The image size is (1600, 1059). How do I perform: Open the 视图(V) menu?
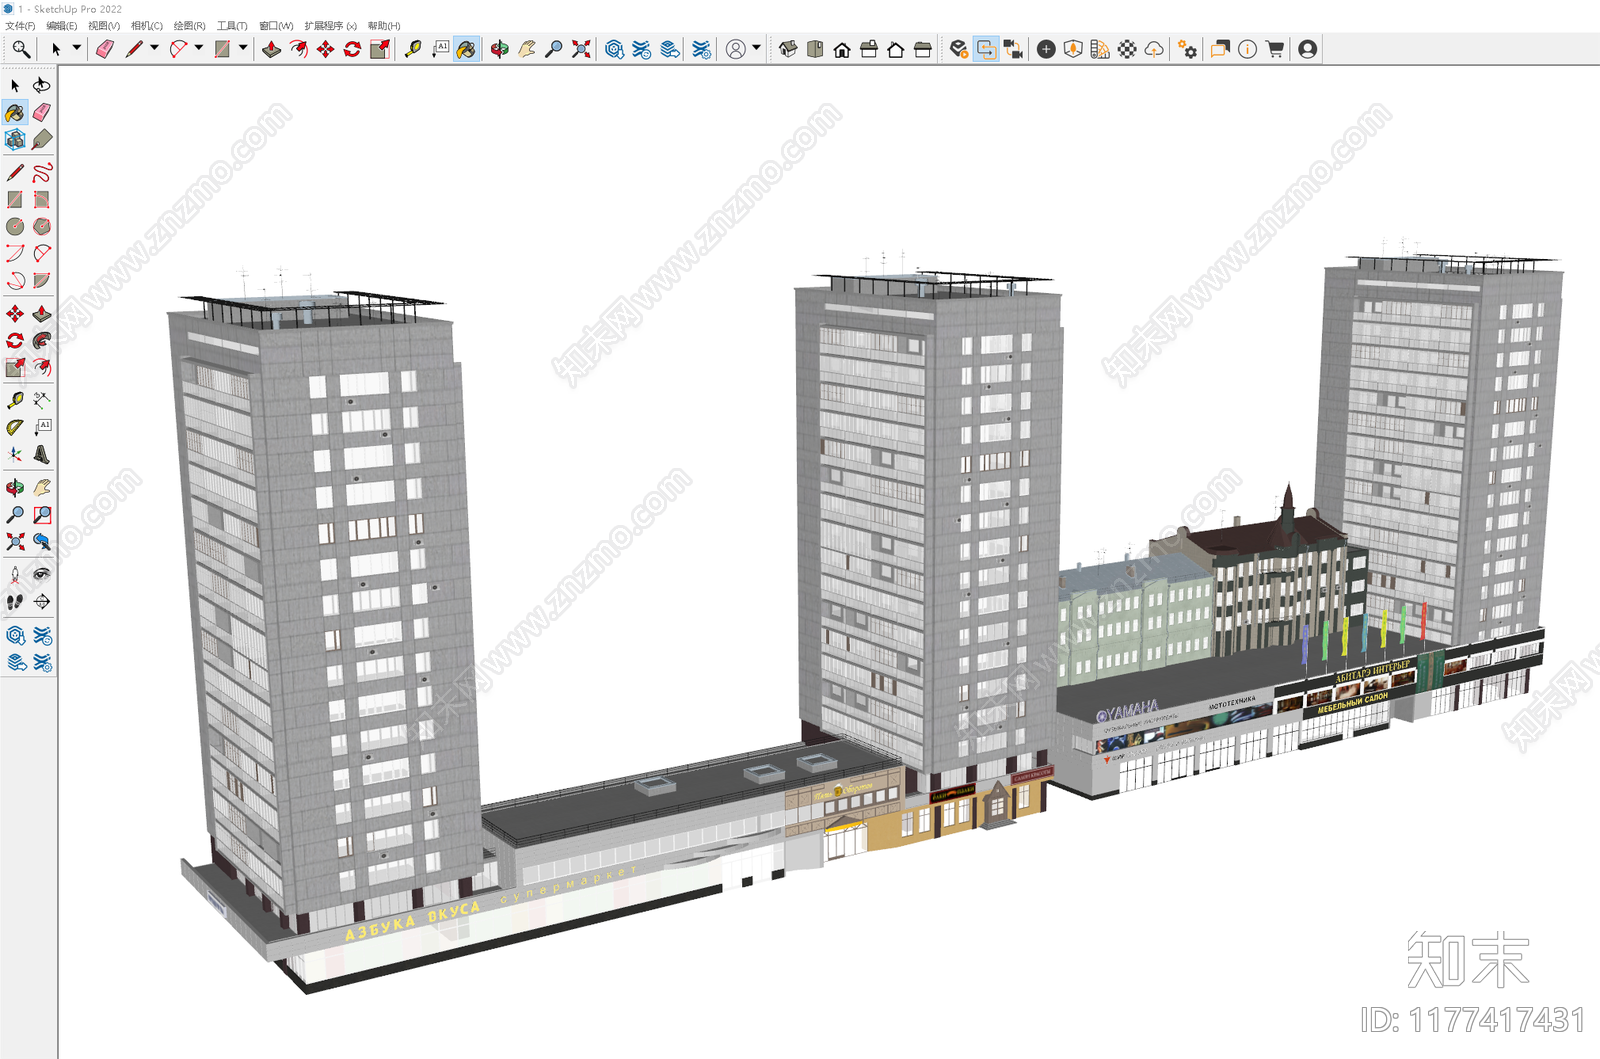pyautogui.click(x=104, y=26)
